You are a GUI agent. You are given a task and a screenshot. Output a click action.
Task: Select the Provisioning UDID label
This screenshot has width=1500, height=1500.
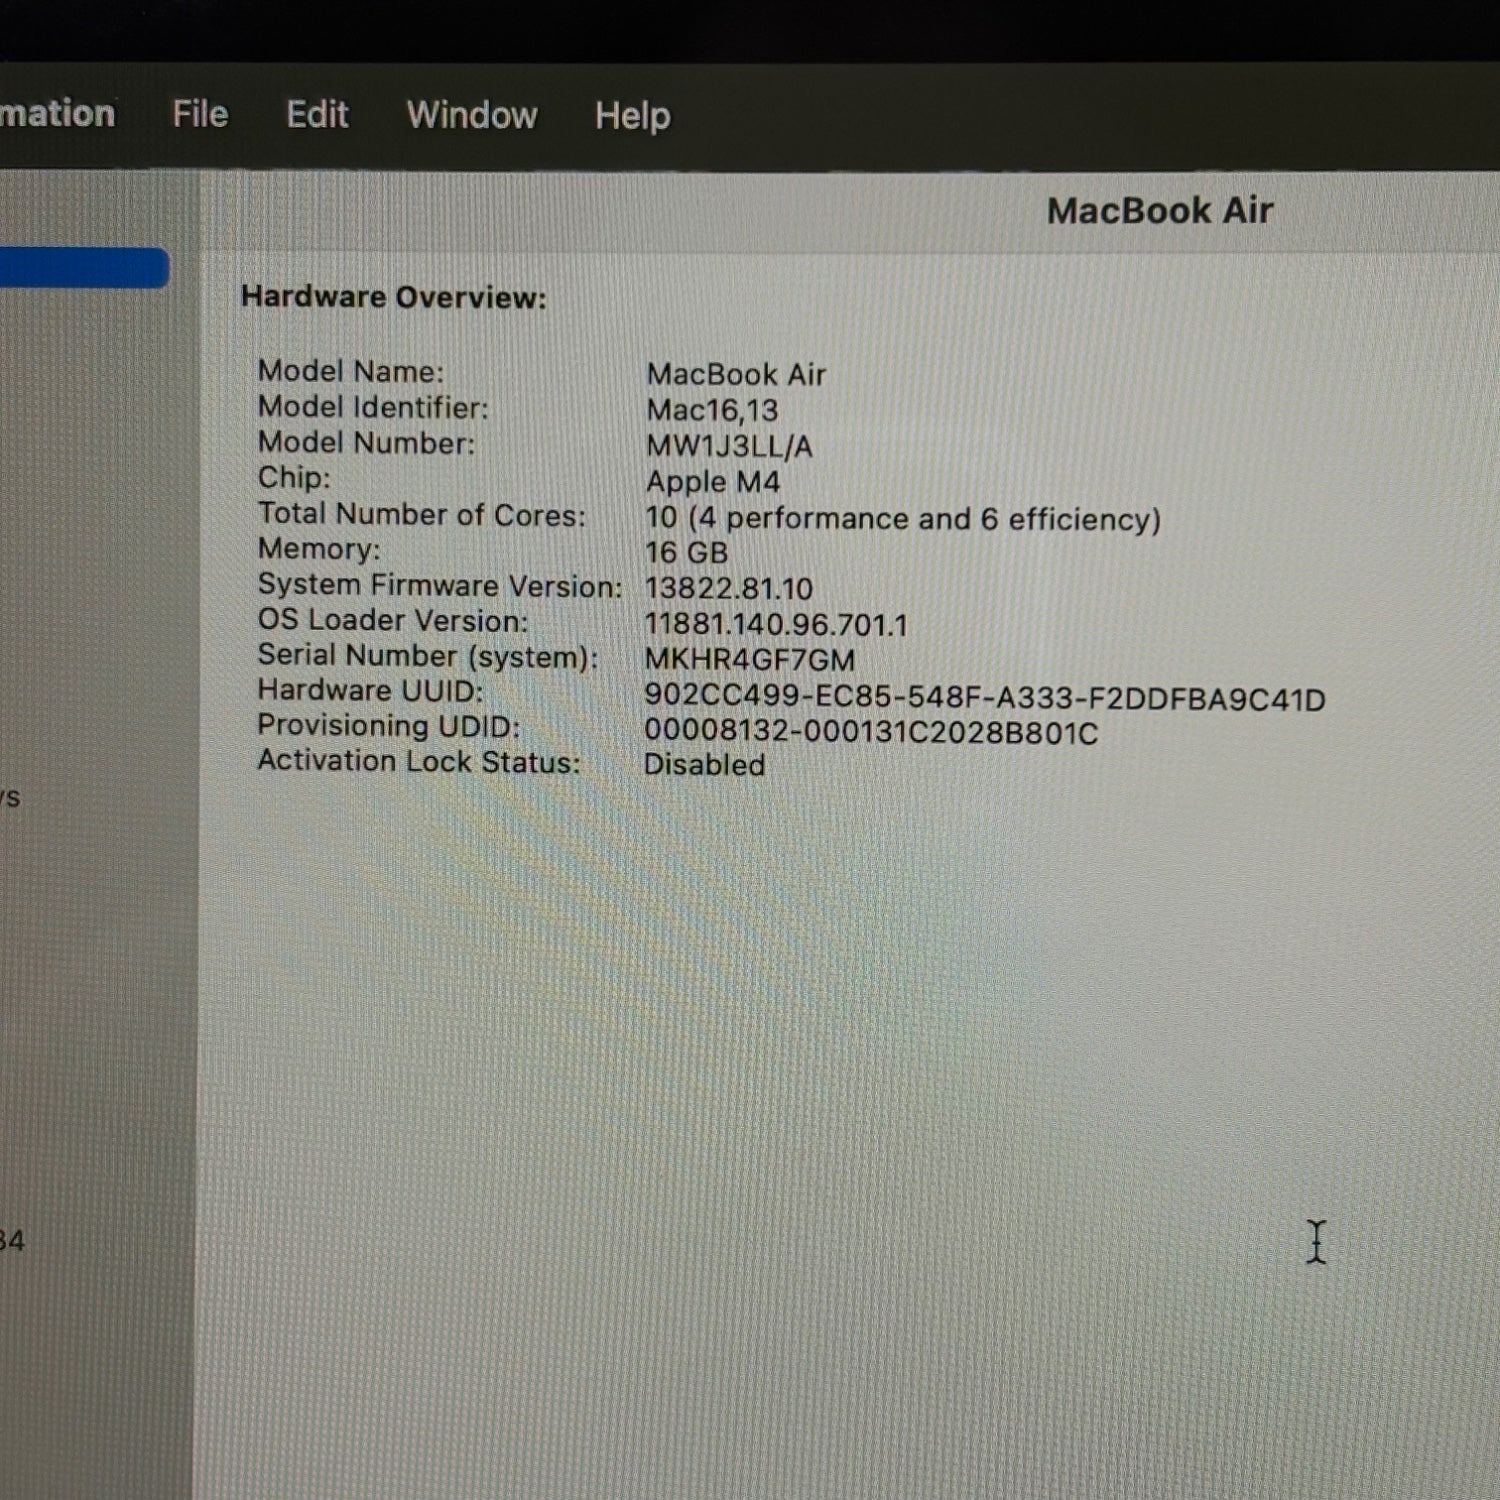point(388,726)
